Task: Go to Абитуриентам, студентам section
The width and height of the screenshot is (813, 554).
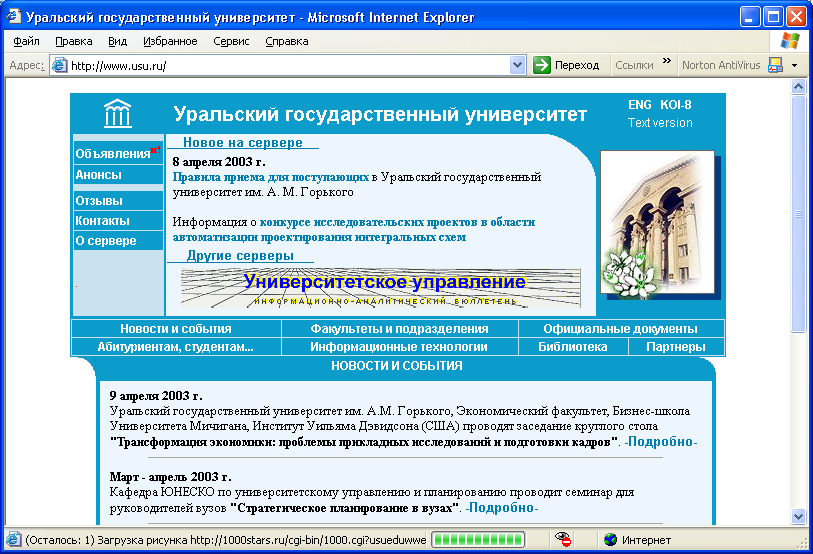Action: click(176, 347)
